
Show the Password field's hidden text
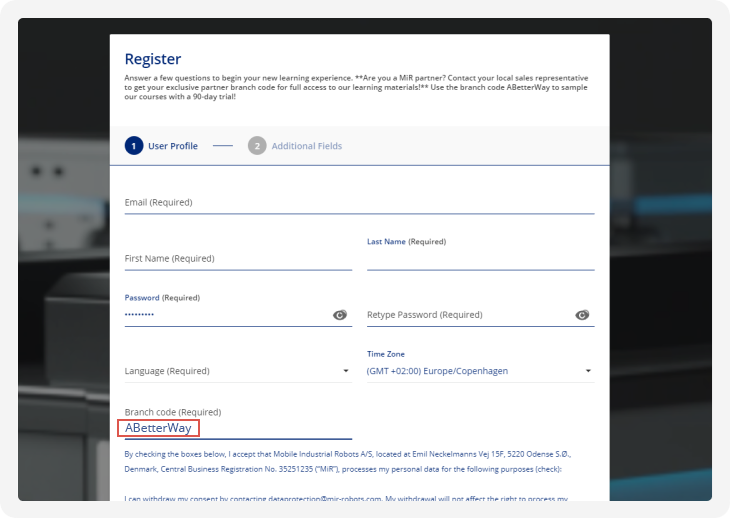pos(340,315)
